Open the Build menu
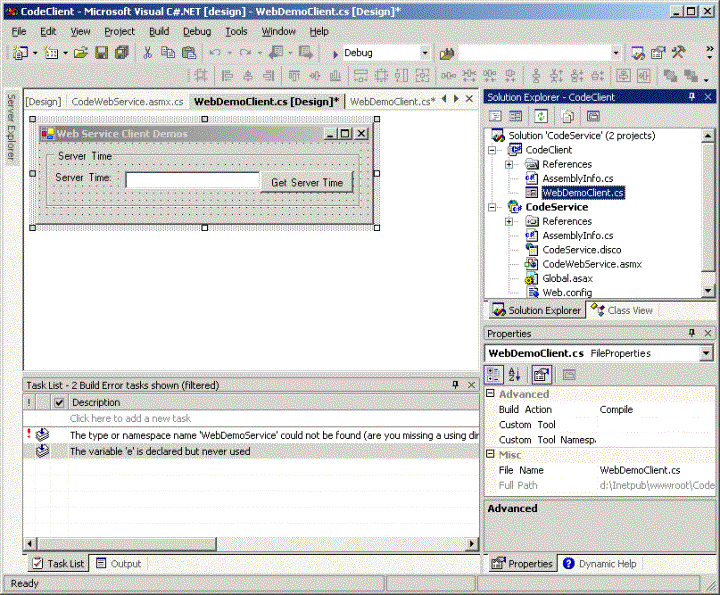Viewport: 720px width, 595px height. [159, 32]
